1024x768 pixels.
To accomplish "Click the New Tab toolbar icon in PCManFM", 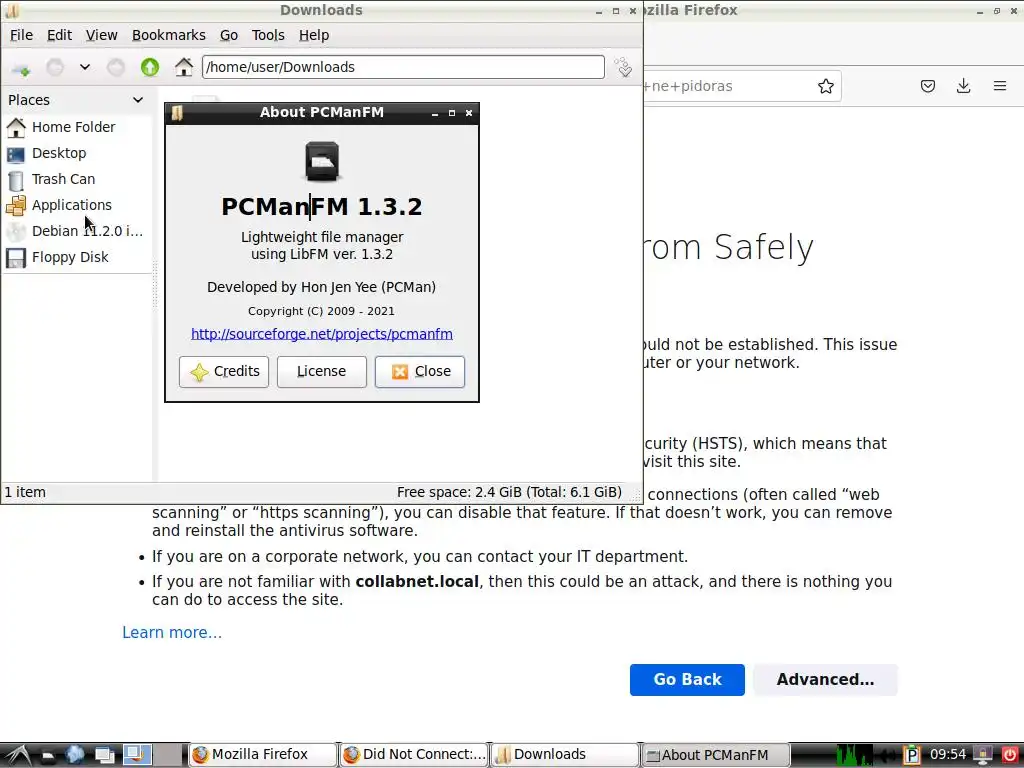I will (21, 67).
